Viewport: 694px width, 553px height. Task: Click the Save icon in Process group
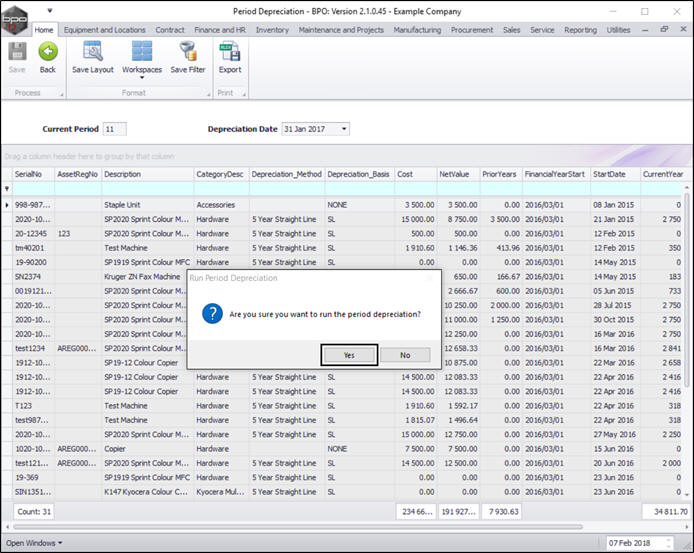click(17, 52)
